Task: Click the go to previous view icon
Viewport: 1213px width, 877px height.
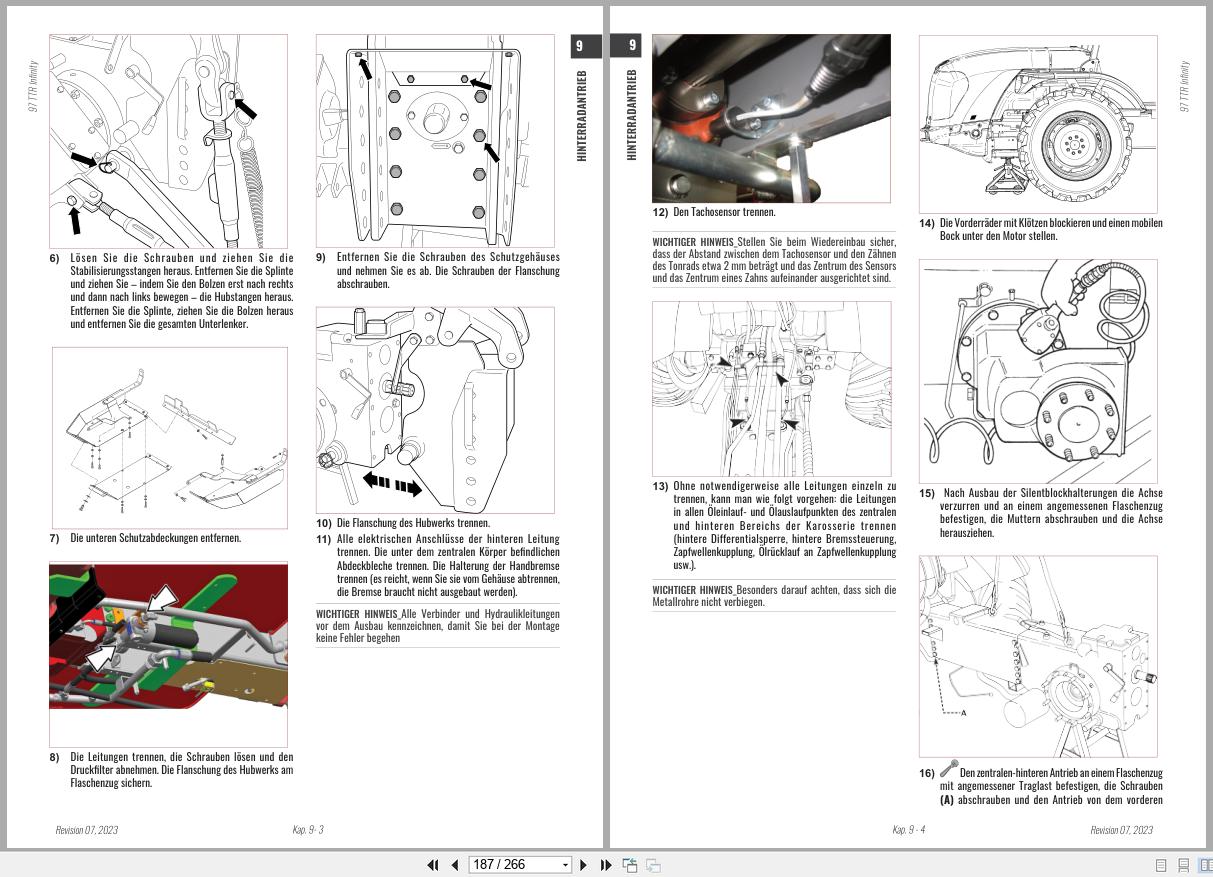Action: (630, 865)
